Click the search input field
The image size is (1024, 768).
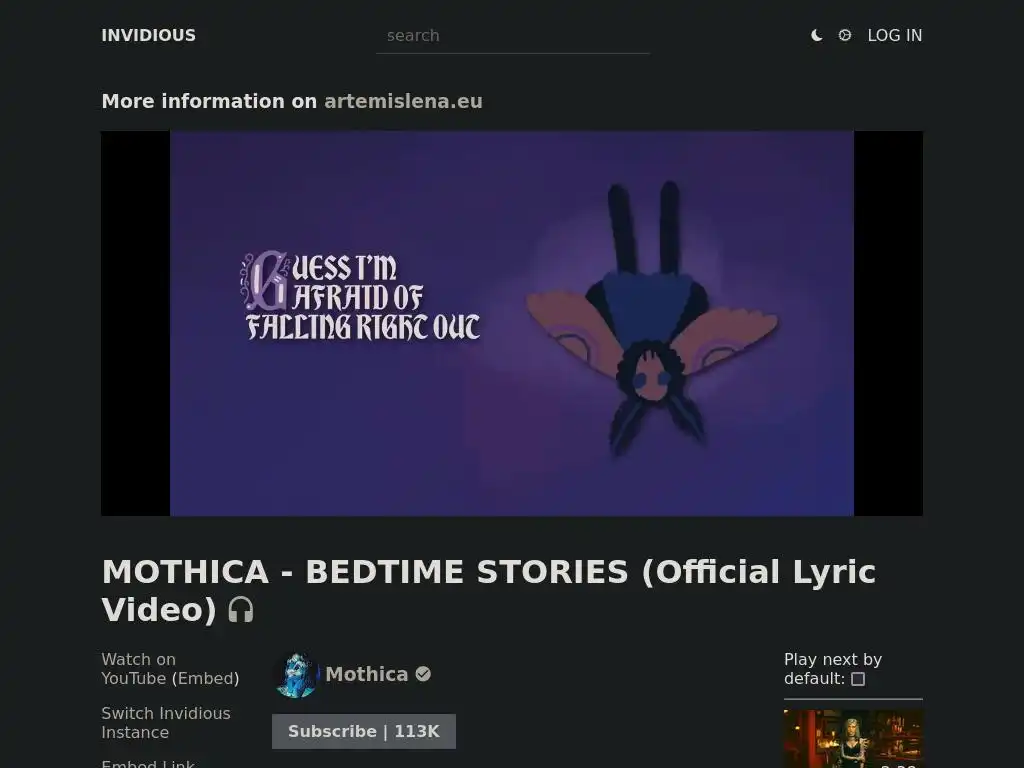point(513,36)
